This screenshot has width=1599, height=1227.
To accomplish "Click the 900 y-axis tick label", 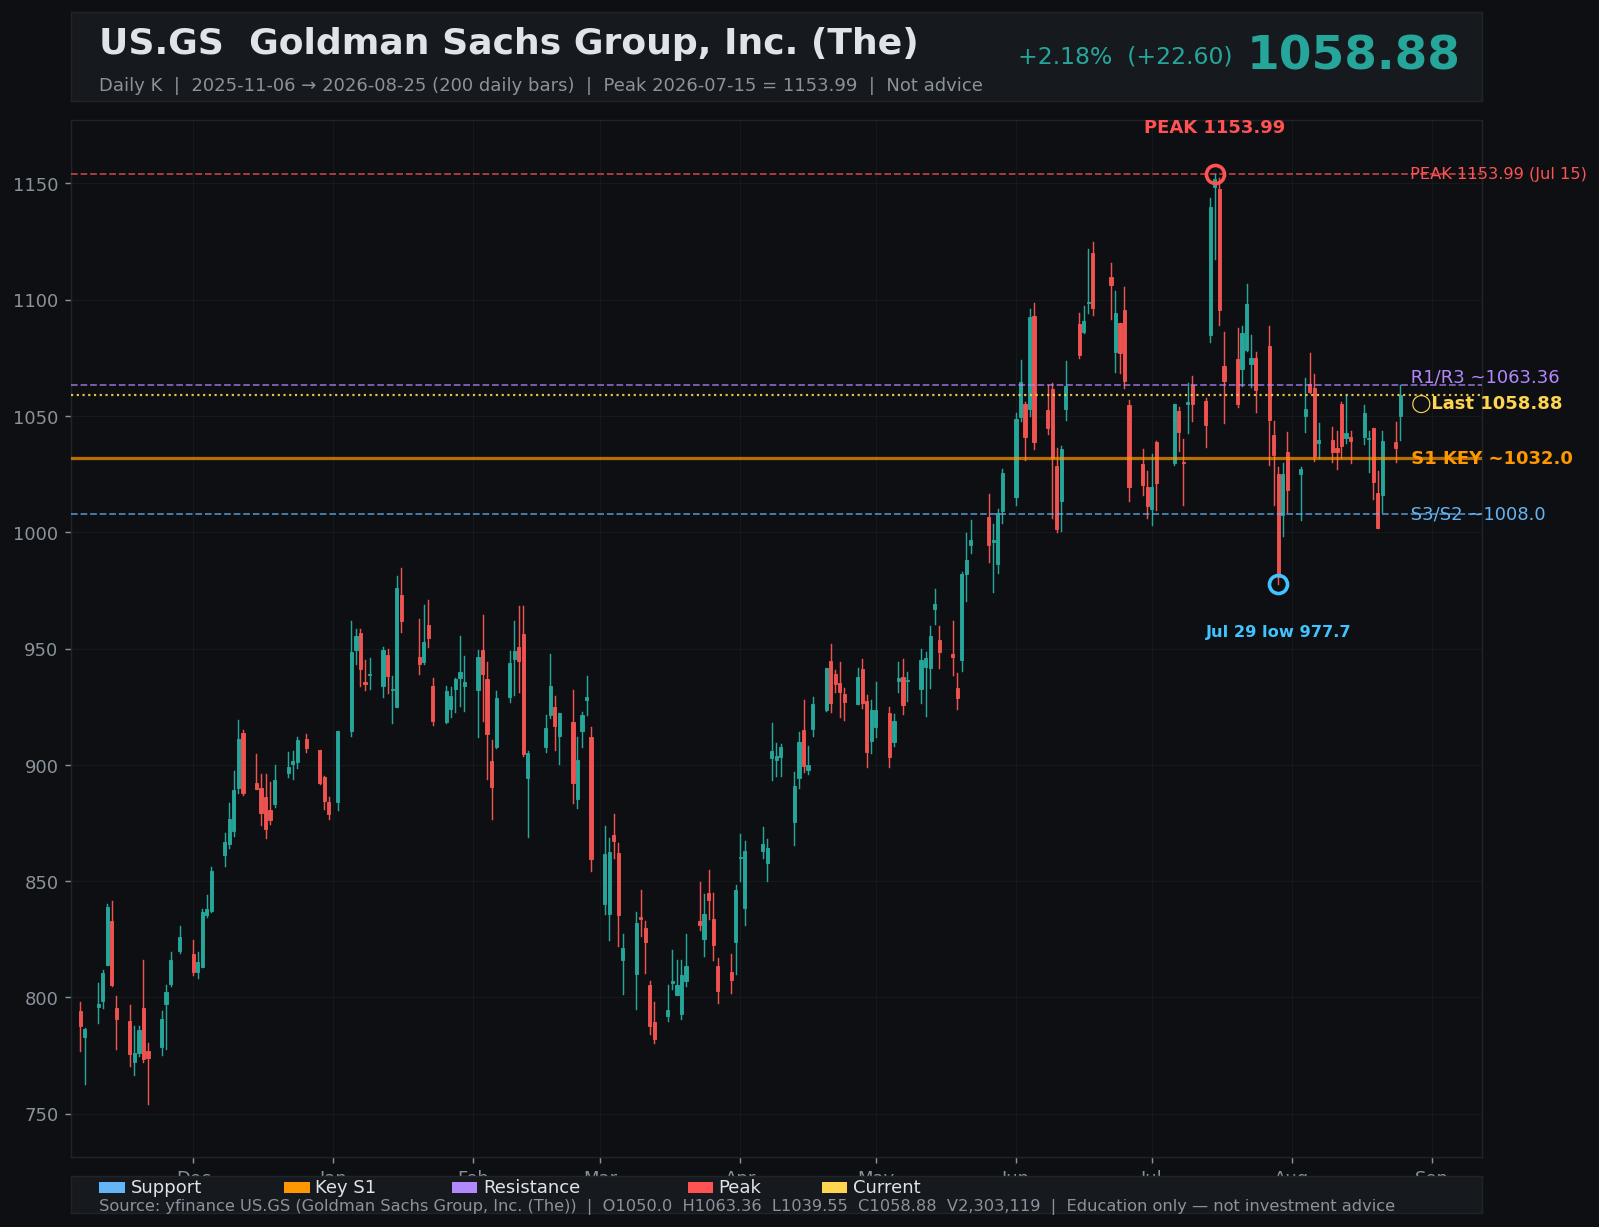I will (x=41, y=766).
